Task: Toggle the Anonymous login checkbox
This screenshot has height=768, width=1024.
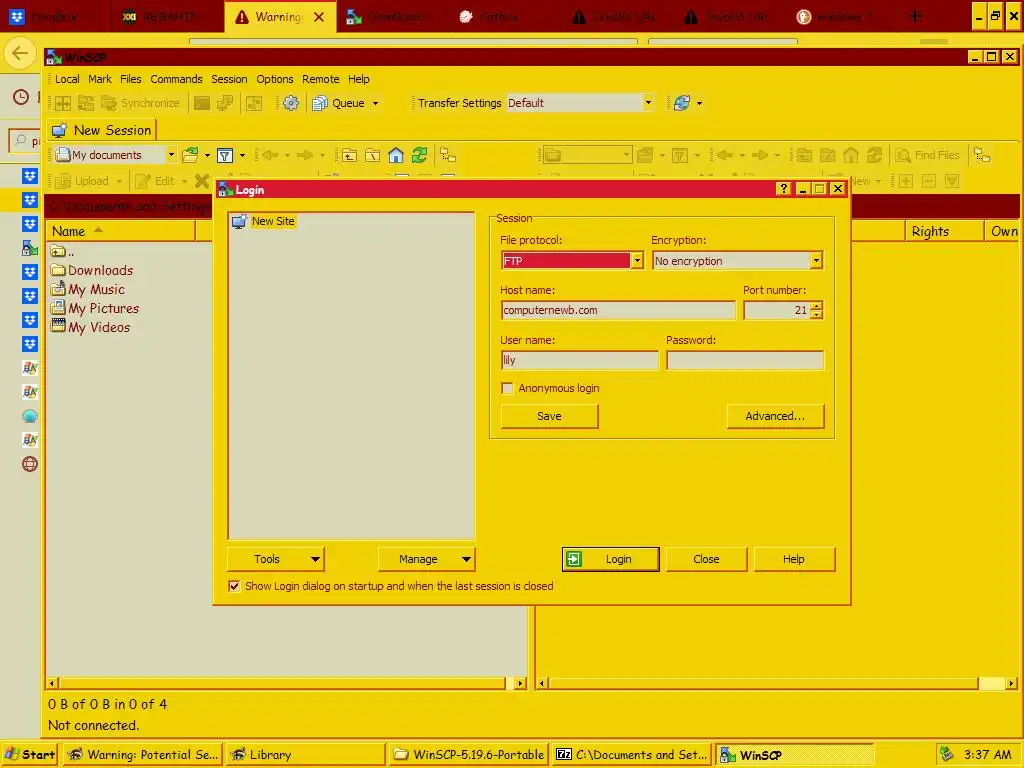Action: (x=507, y=388)
